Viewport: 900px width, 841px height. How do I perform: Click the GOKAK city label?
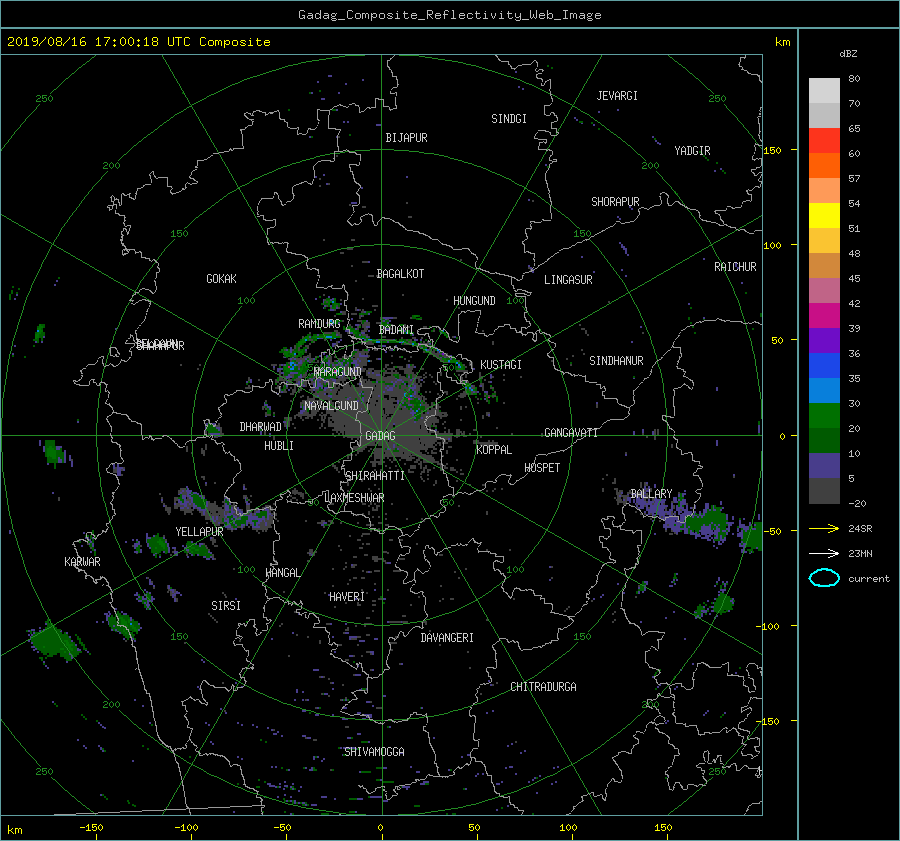click(222, 278)
